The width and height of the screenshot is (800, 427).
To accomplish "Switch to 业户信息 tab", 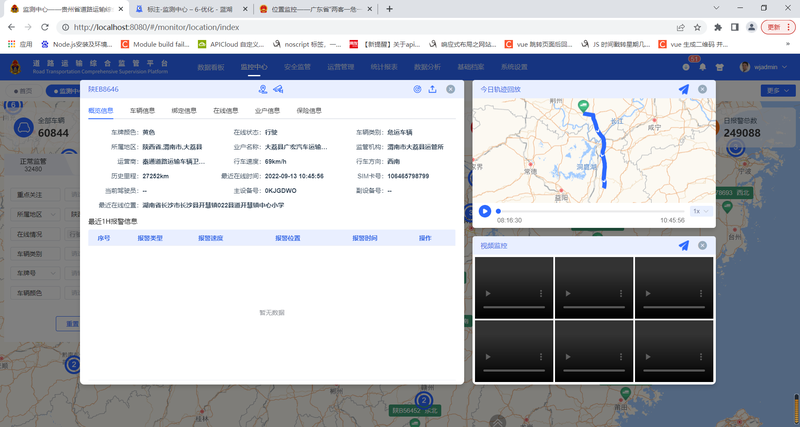I will pos(267,111).
